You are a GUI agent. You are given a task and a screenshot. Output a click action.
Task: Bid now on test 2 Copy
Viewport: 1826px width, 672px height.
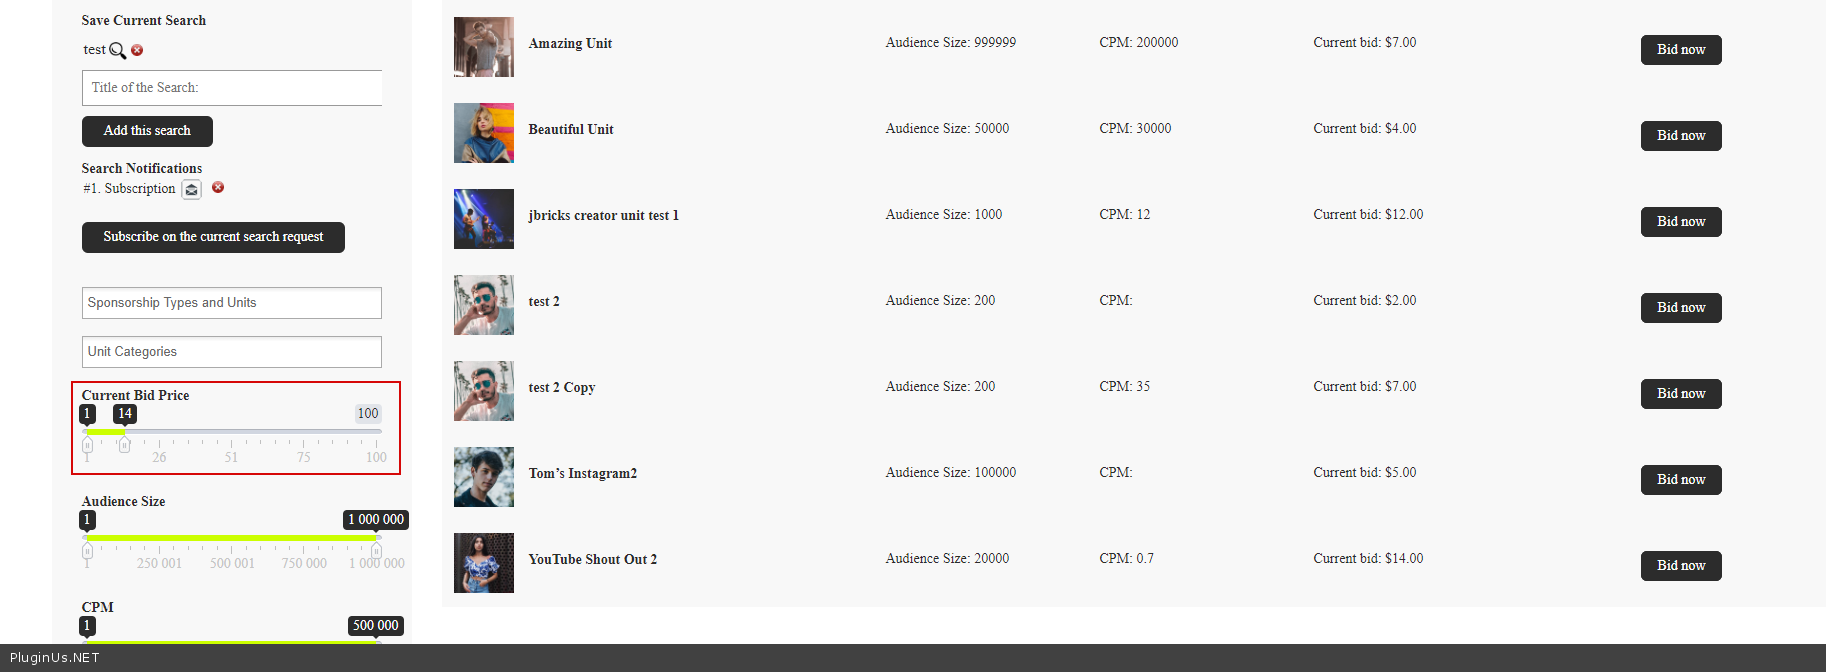tap(1681, 394)
